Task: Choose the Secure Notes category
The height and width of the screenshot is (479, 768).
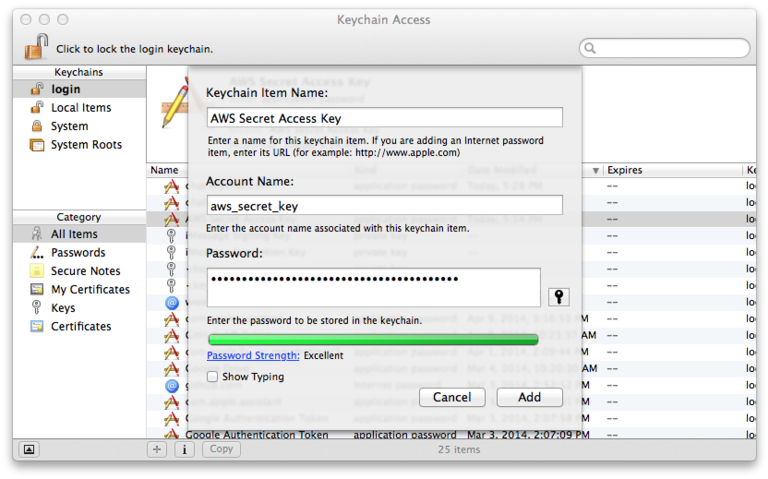Action: click(79, 271)
